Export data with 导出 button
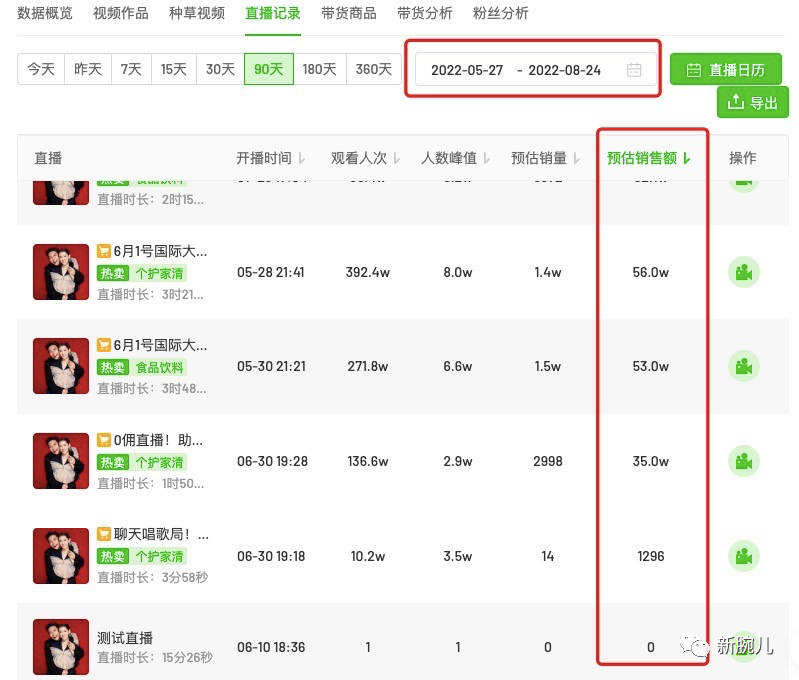Screen dimensions: 799x680 752,102
